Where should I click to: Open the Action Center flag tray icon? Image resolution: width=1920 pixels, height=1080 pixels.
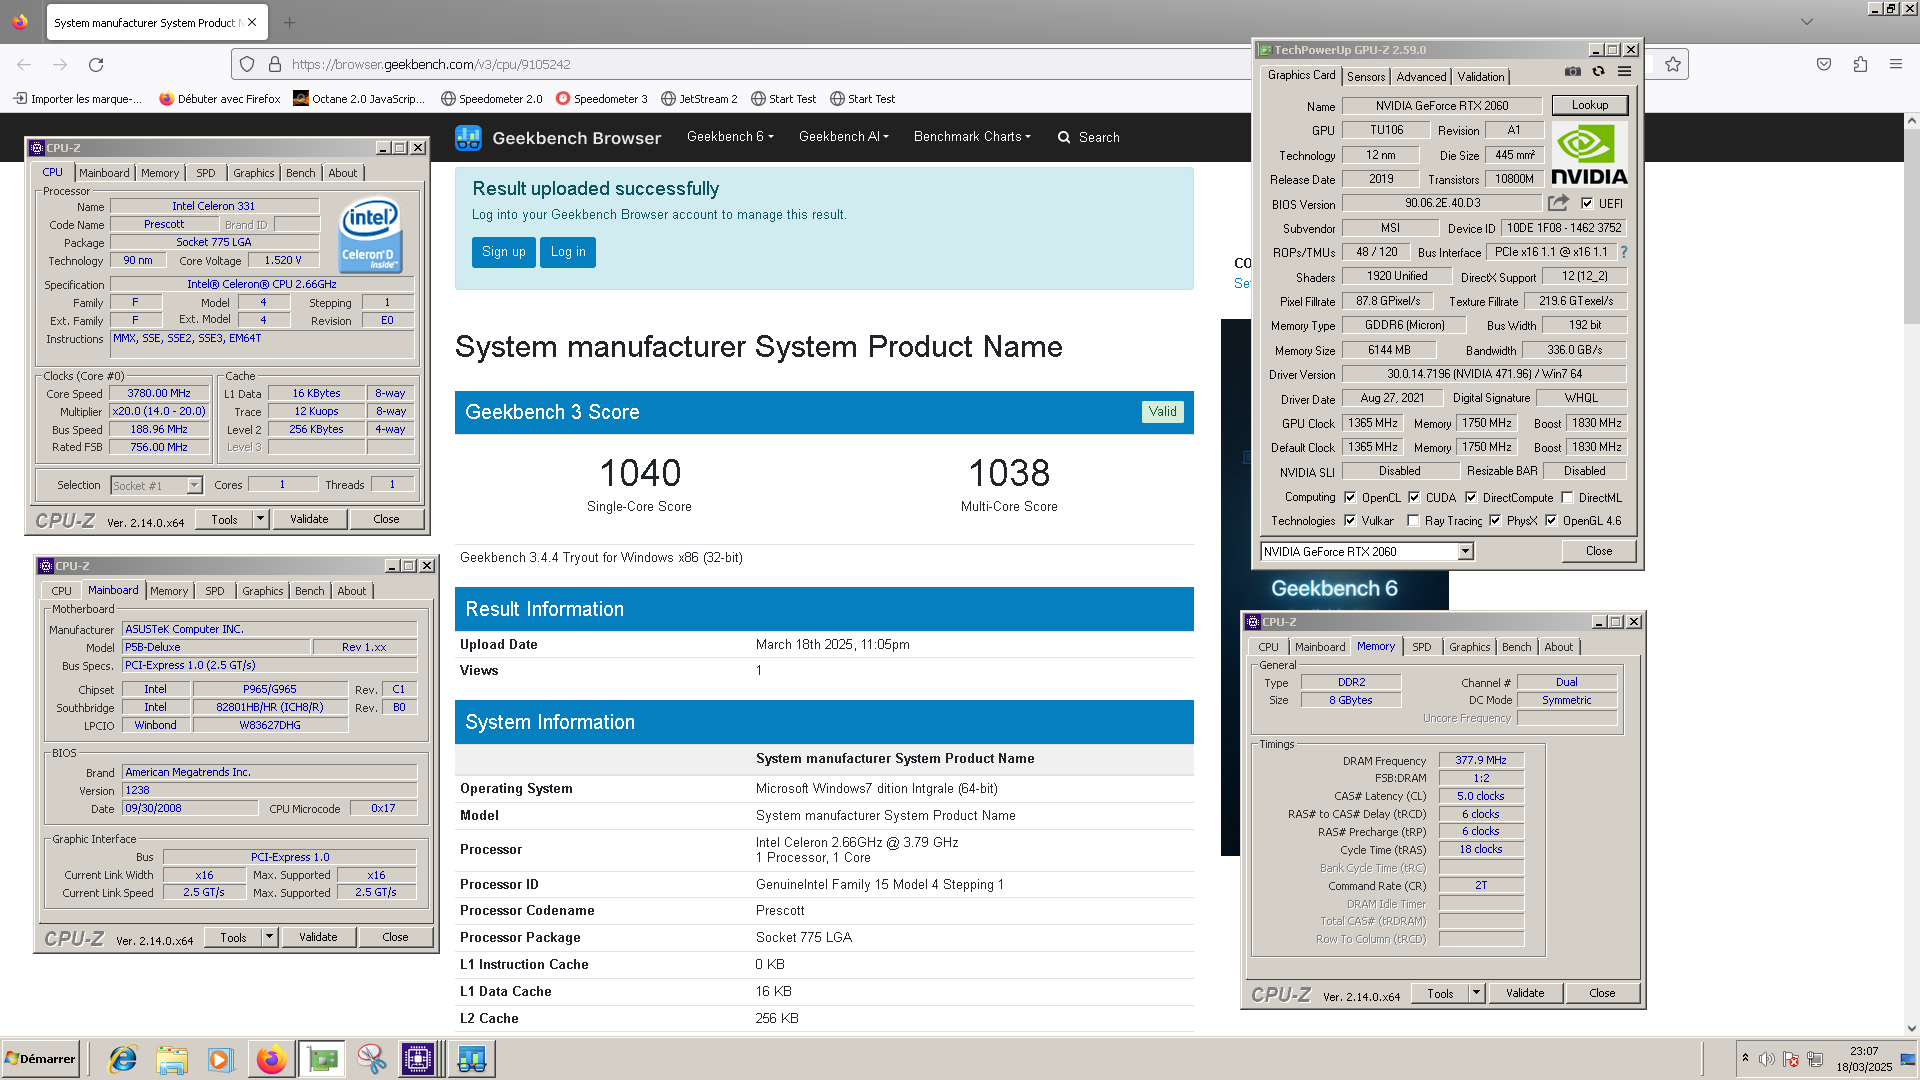1791,1059
